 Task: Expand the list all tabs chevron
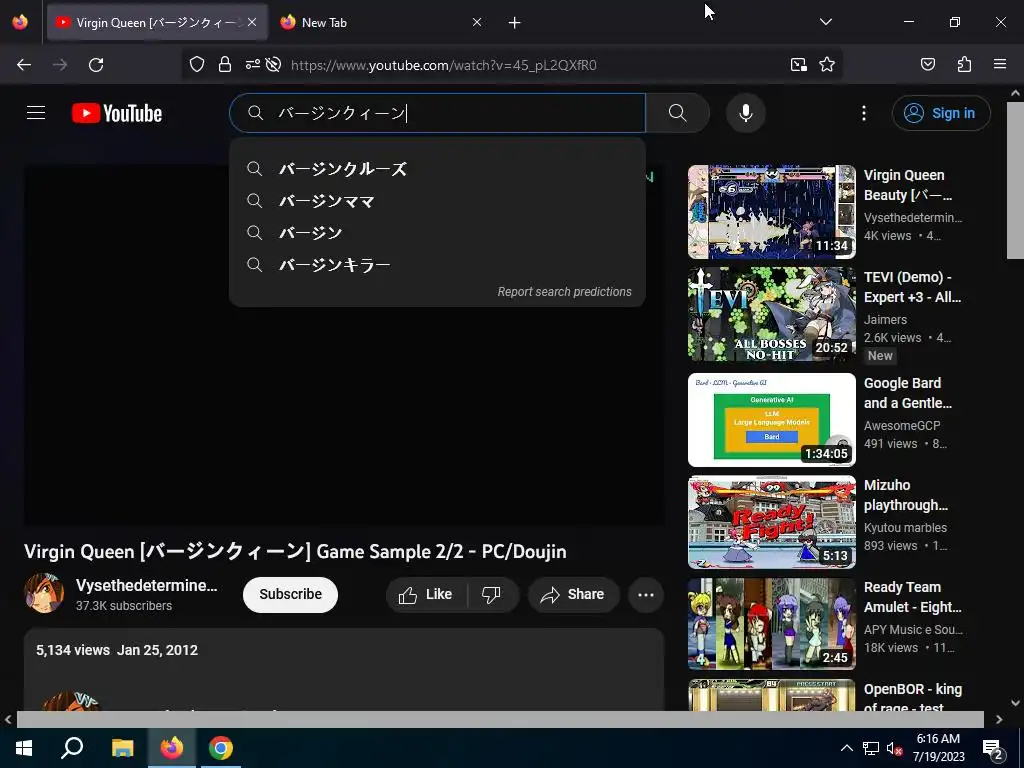[825, 22]
